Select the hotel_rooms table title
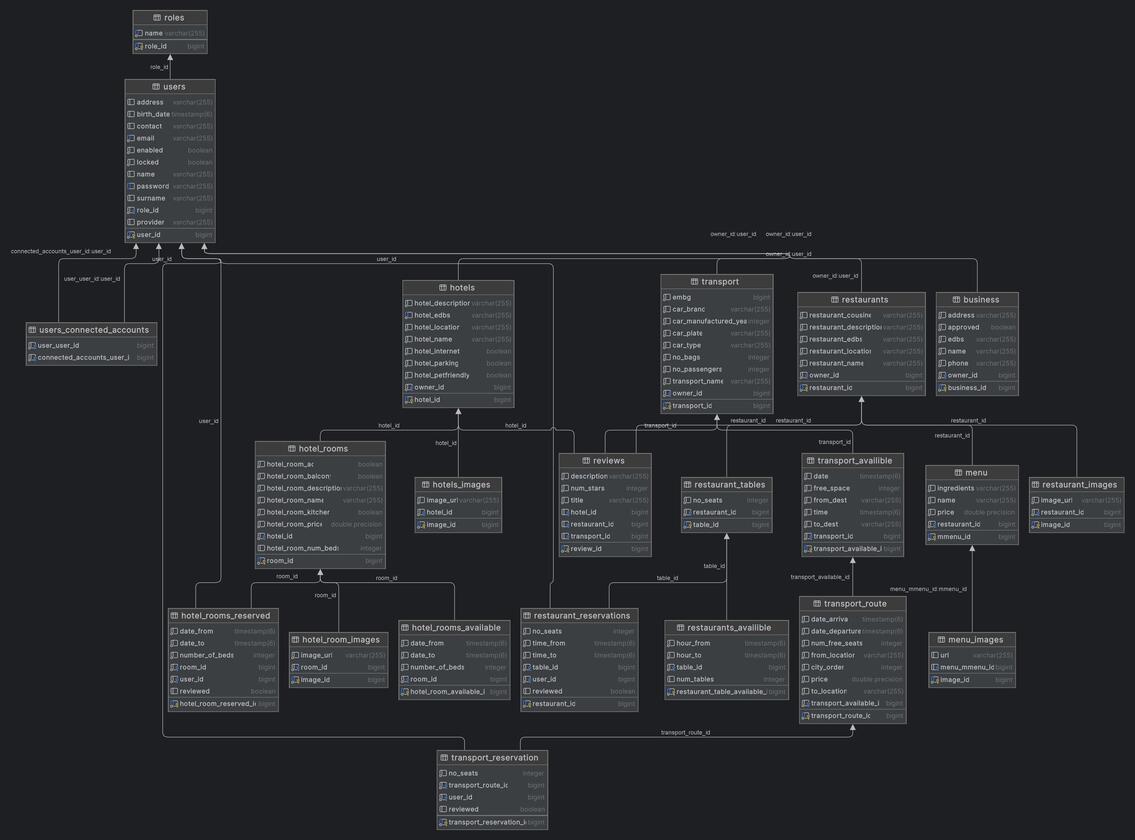The width and height of the screenshot is (1135, 840). pyautogui.click(x=320, y=449)
